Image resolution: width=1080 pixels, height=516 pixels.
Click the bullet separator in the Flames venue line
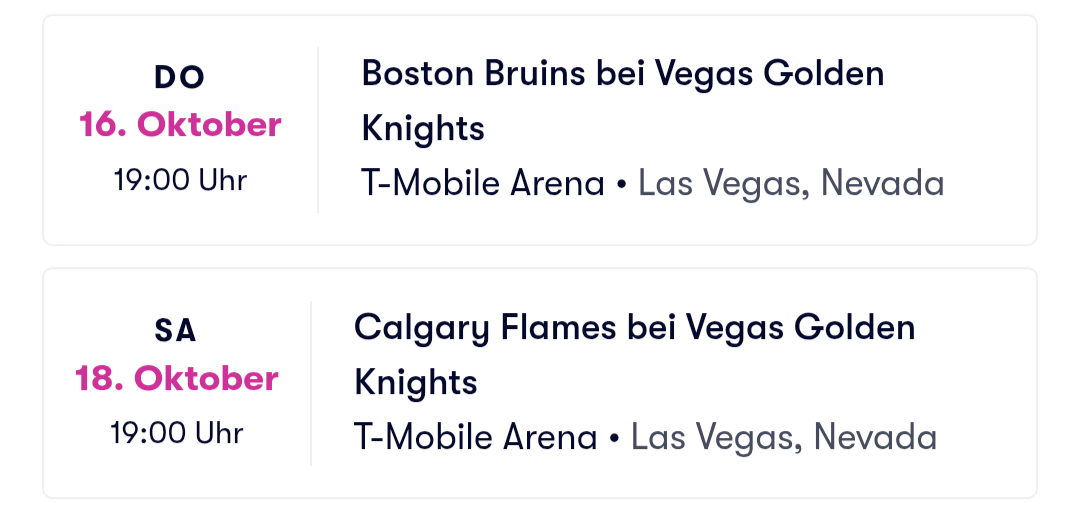614,439
